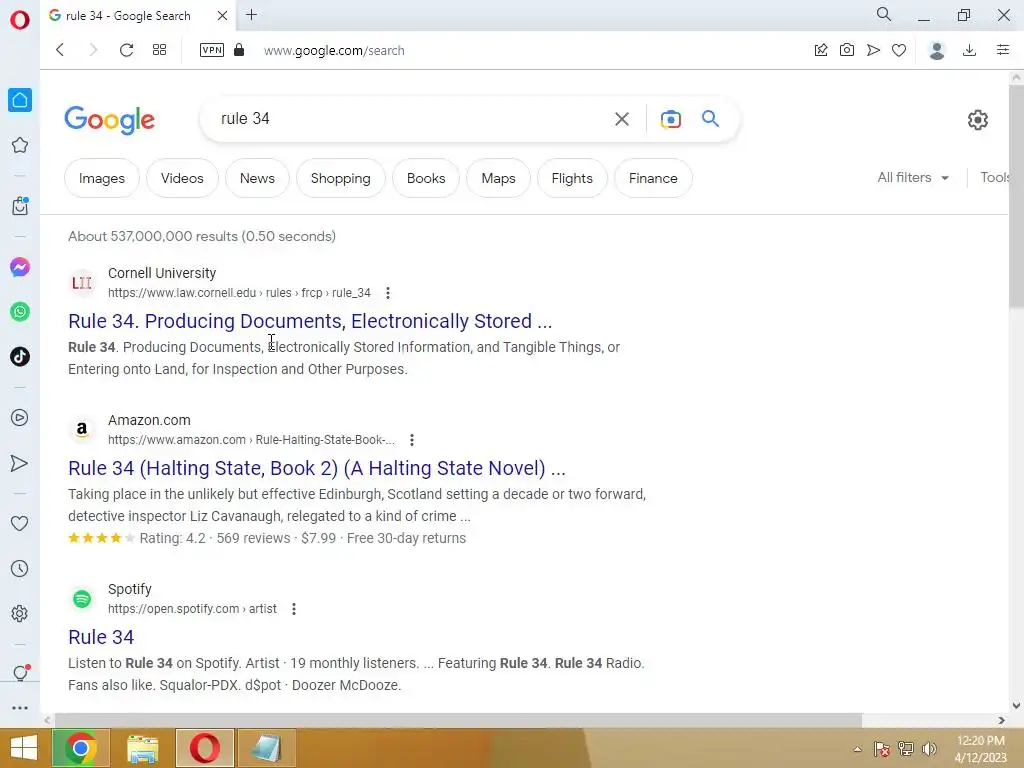Open TikTok in the sidebar

20,357
